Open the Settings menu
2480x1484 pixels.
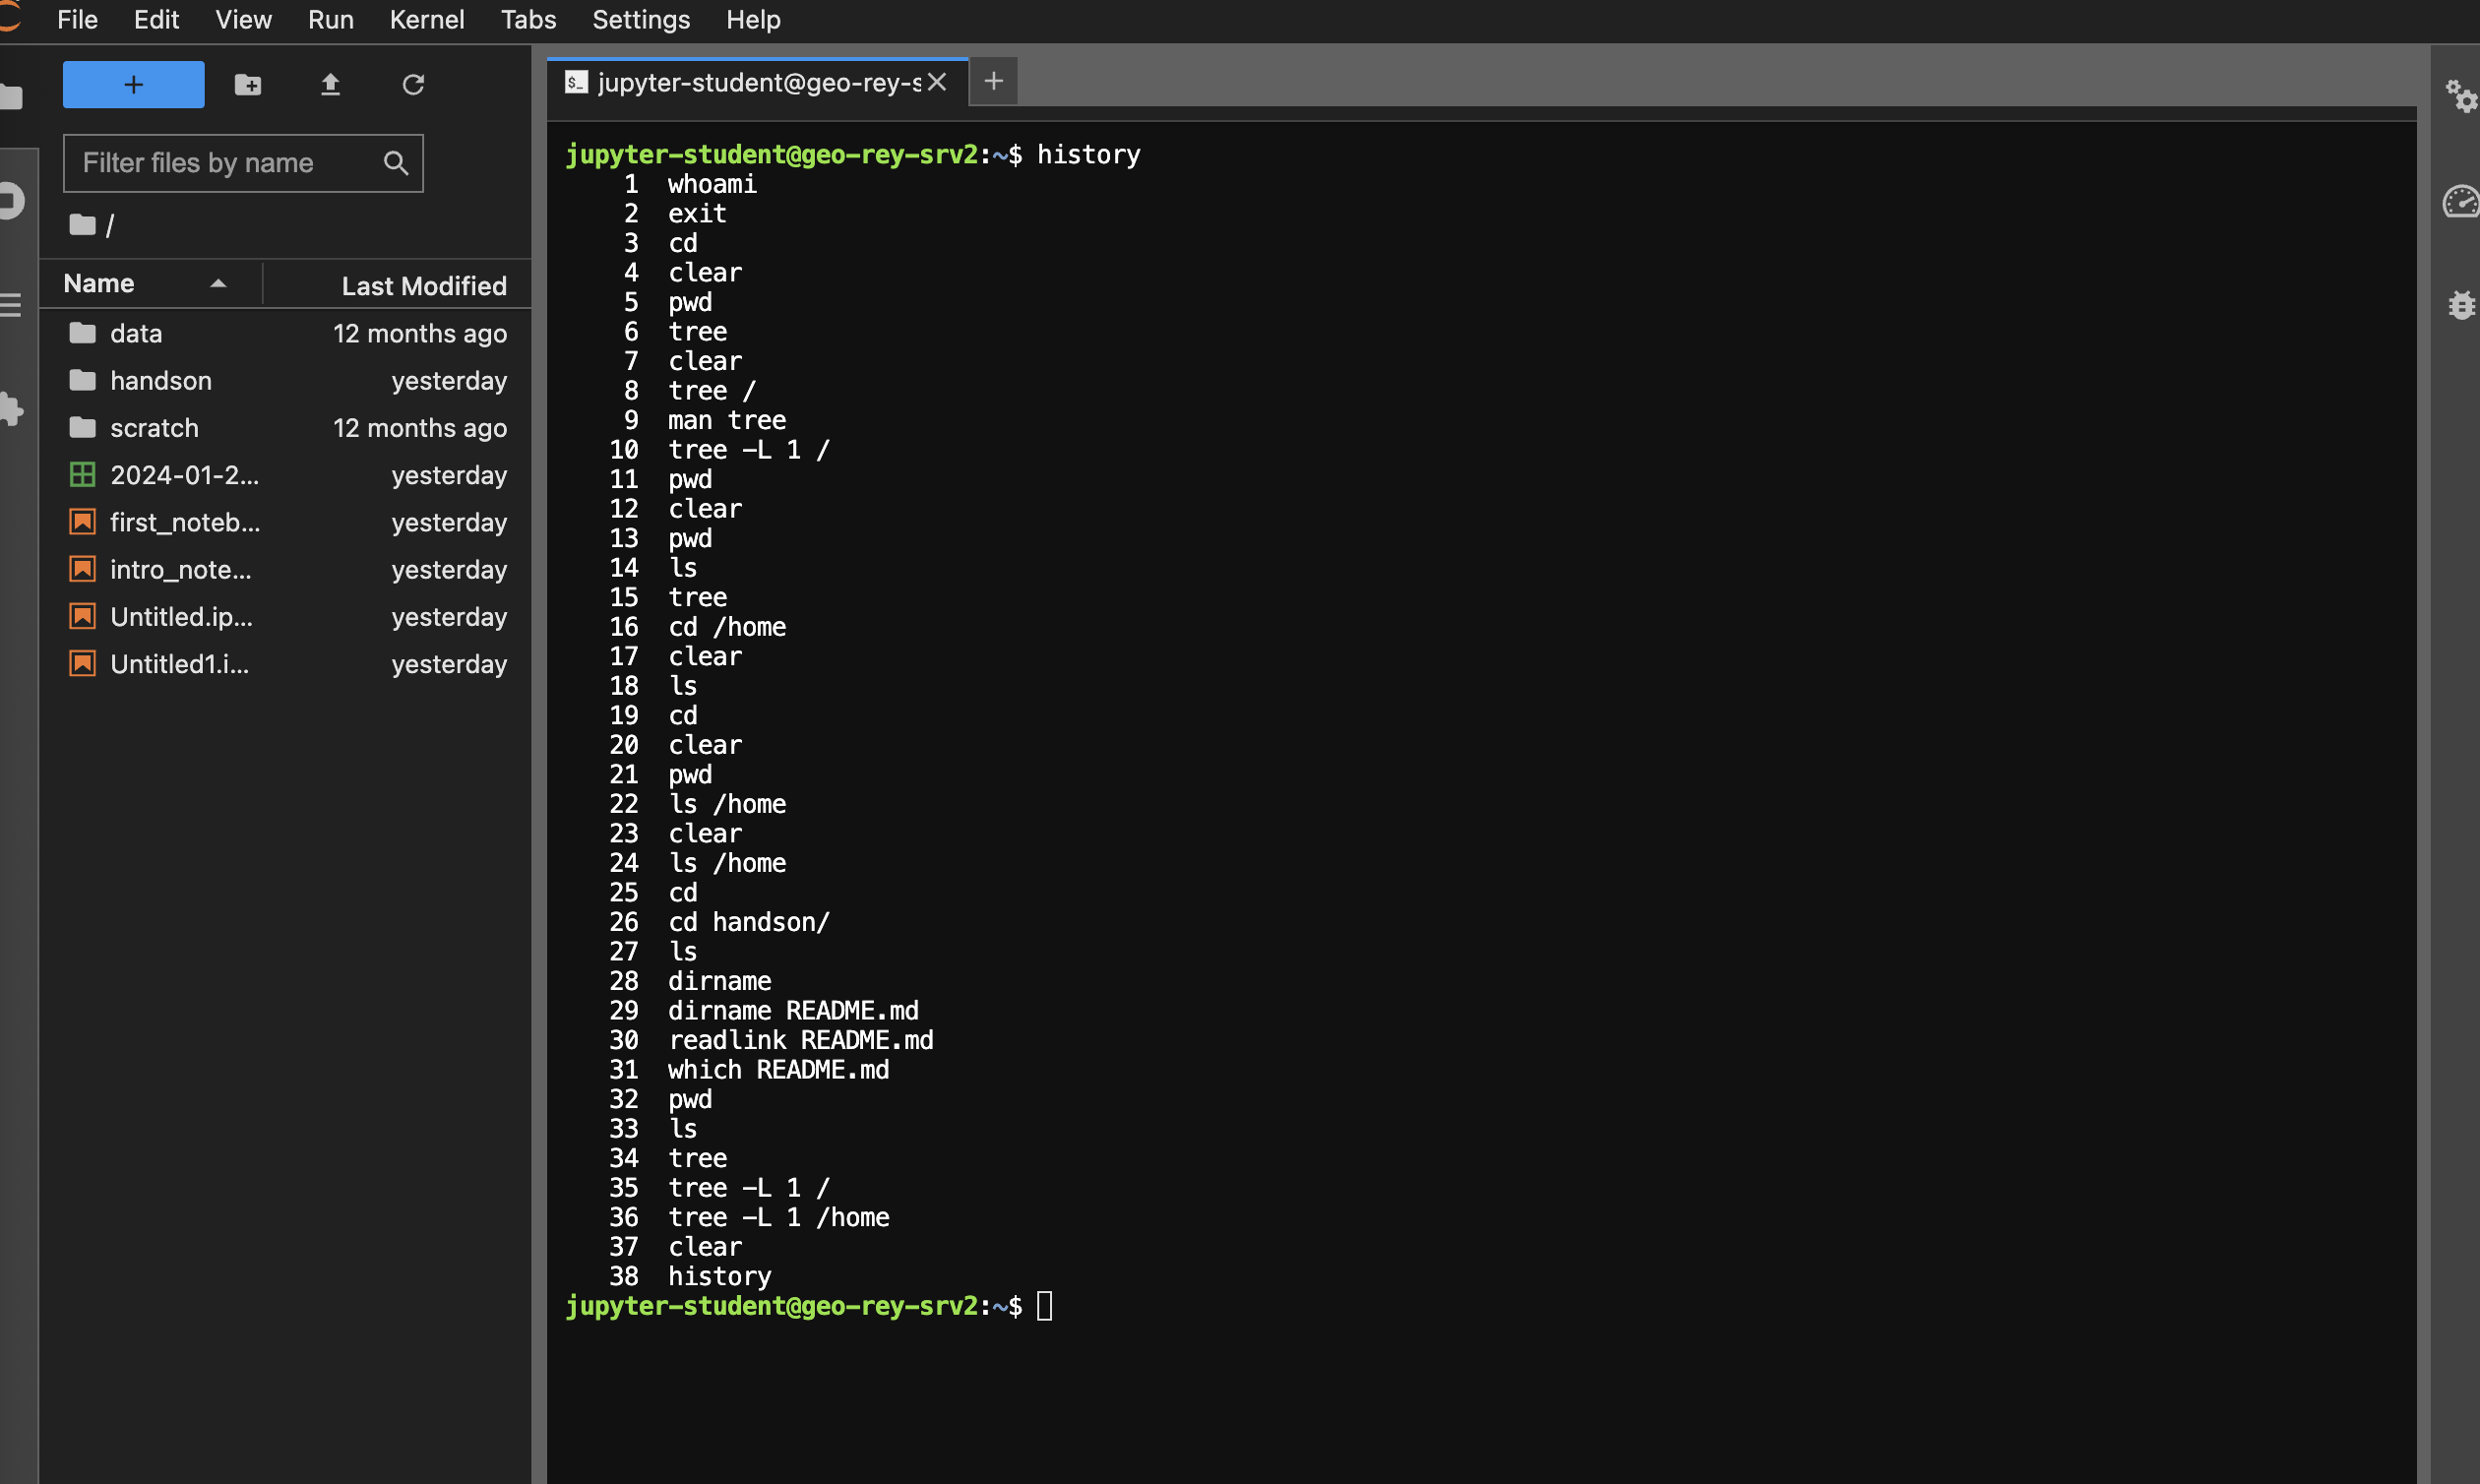point(640,20)
